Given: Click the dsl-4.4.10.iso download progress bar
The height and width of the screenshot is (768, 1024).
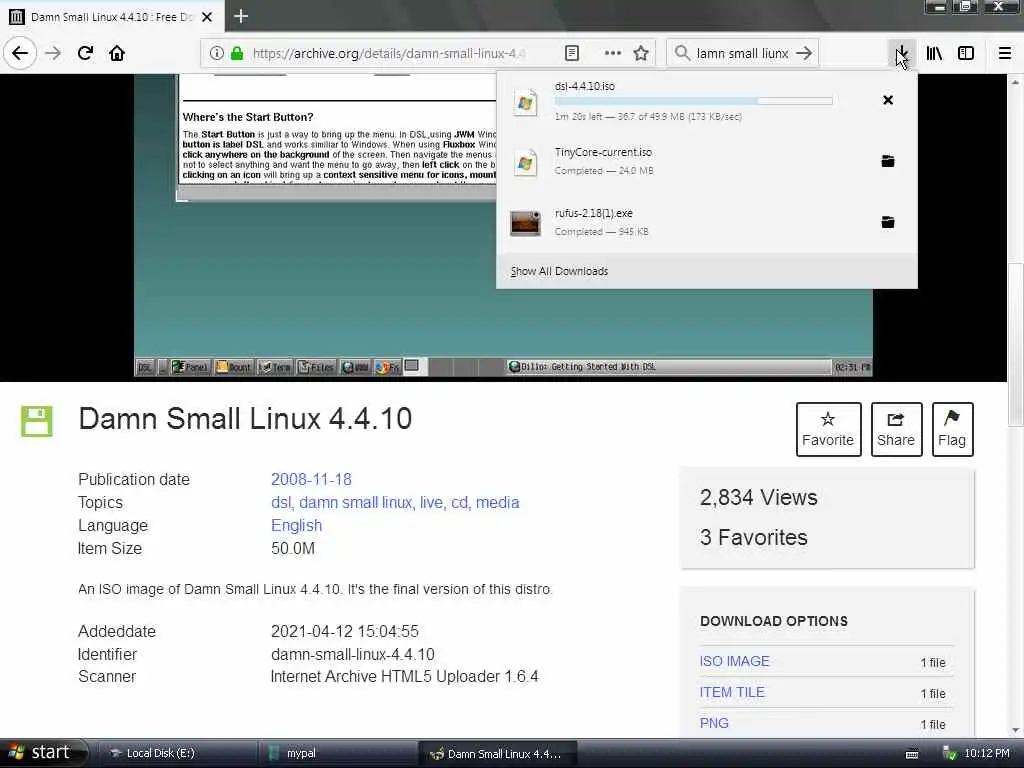Looking at the screenshot, I should point(694,101).
